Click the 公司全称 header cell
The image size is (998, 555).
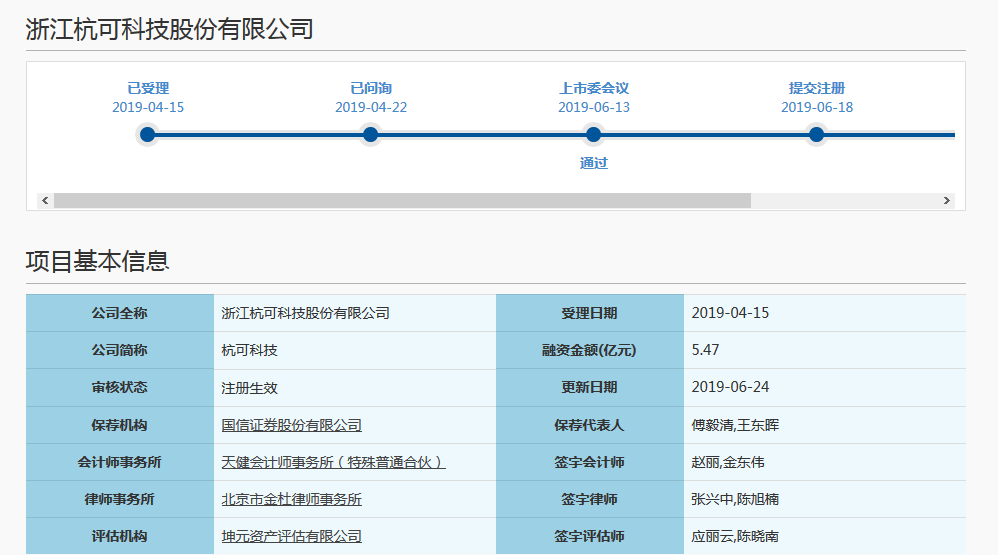point(120,313)
